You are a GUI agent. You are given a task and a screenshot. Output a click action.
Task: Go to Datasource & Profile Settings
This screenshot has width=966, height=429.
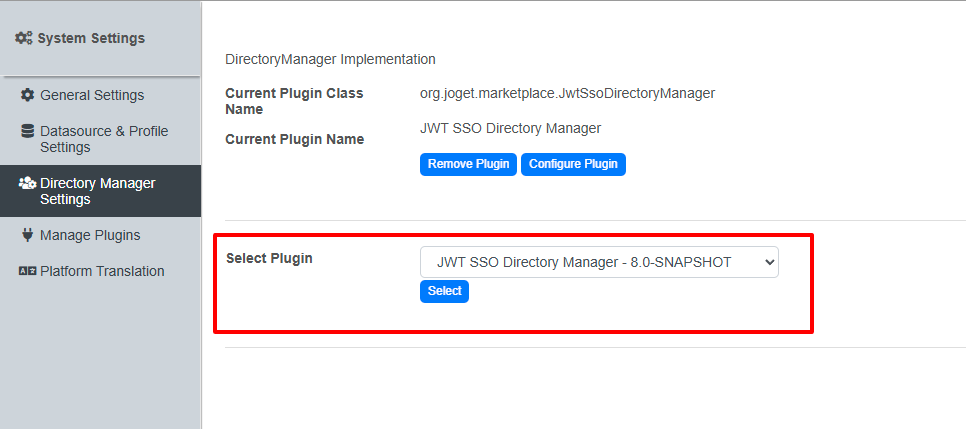103,139
